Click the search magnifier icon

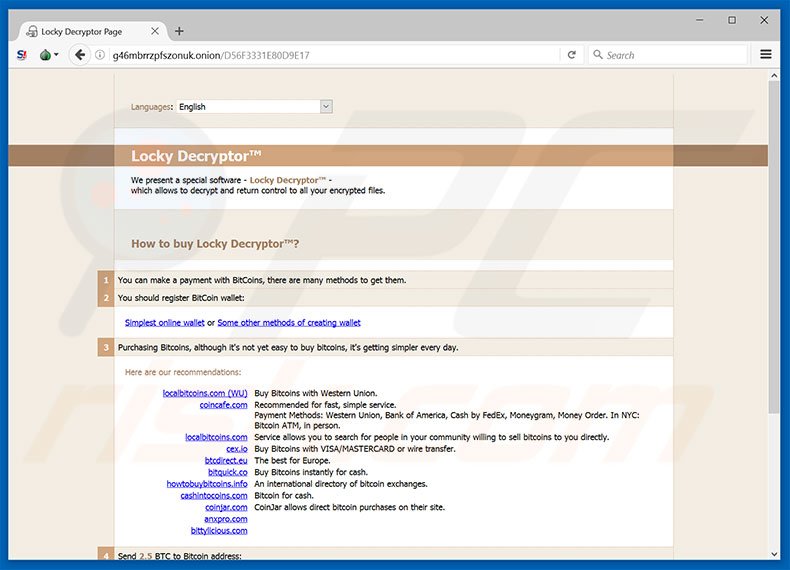[598, 54]
